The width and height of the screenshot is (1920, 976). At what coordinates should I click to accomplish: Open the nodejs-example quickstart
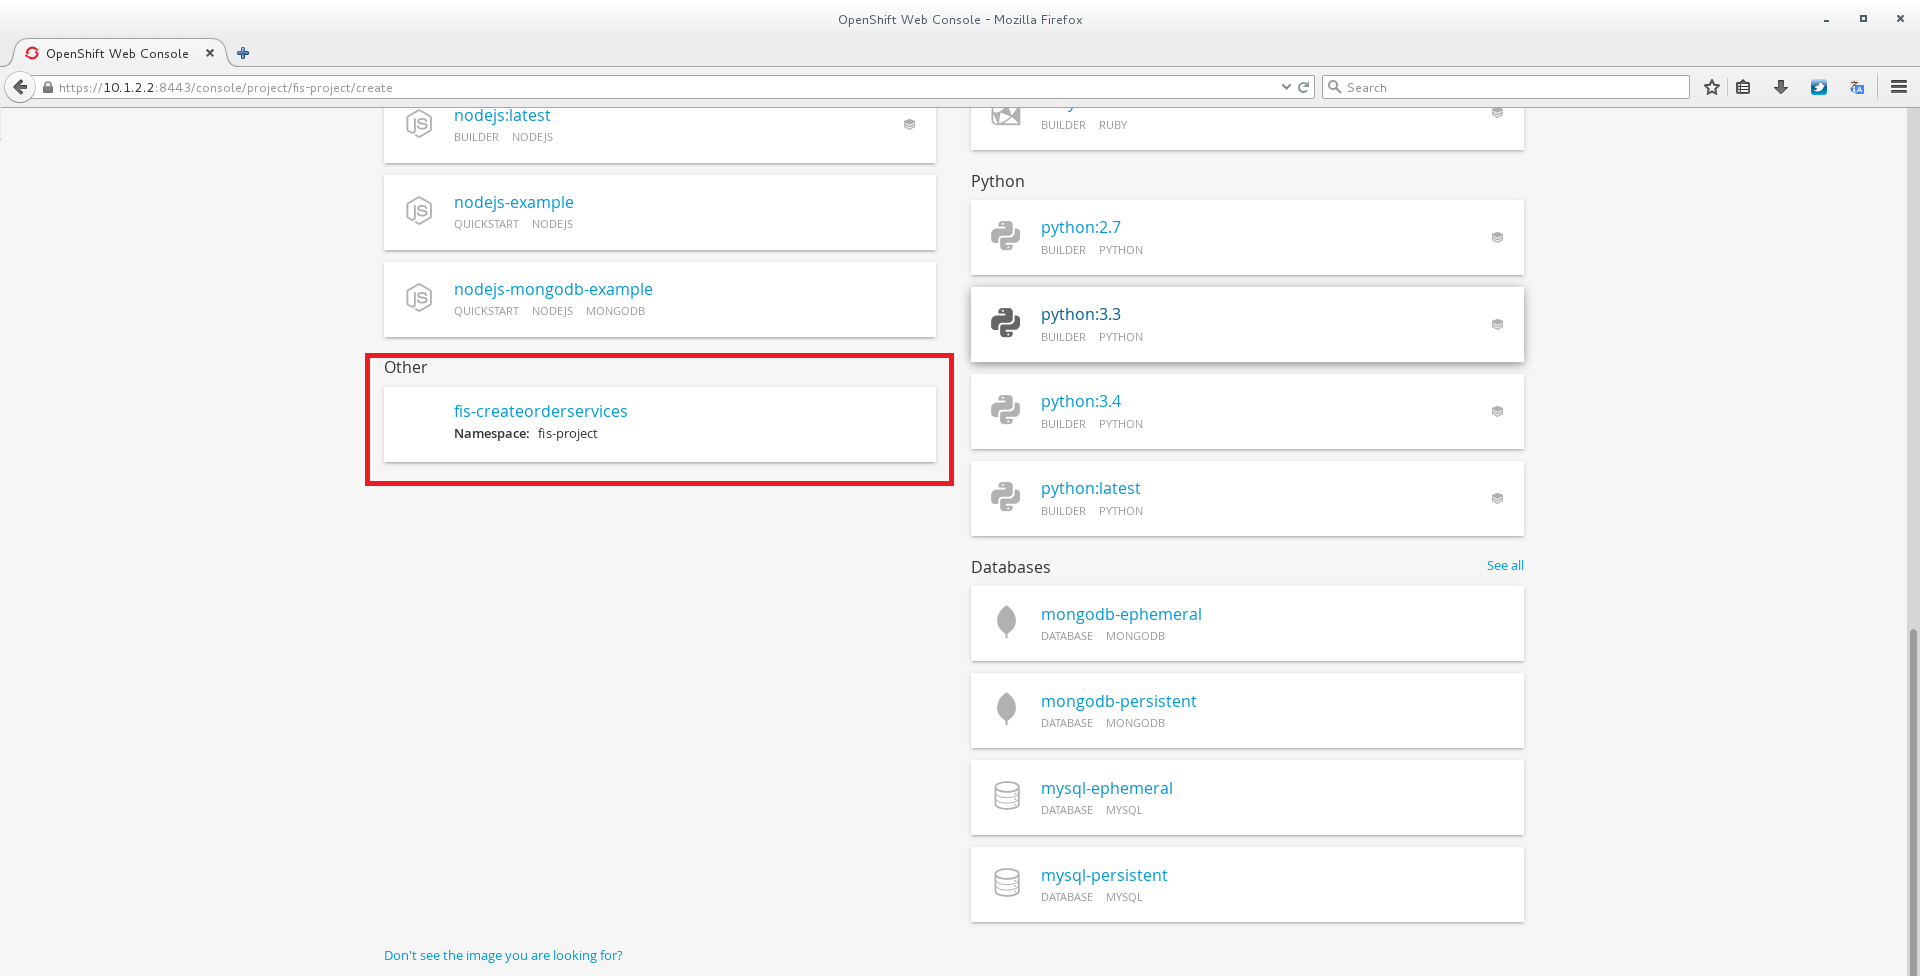(x=514, y=202)
